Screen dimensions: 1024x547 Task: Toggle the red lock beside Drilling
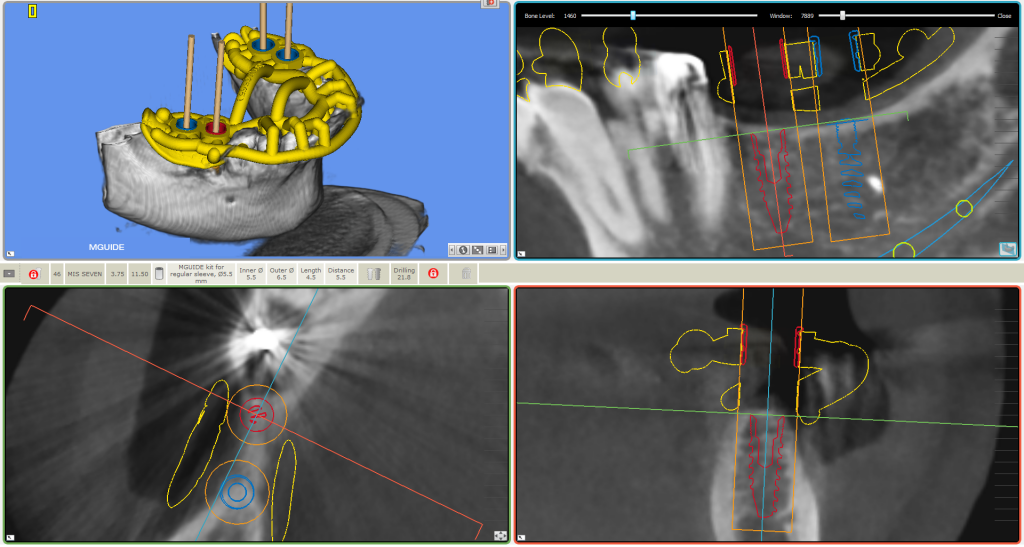pyautogui.click(x=433, y=273)
